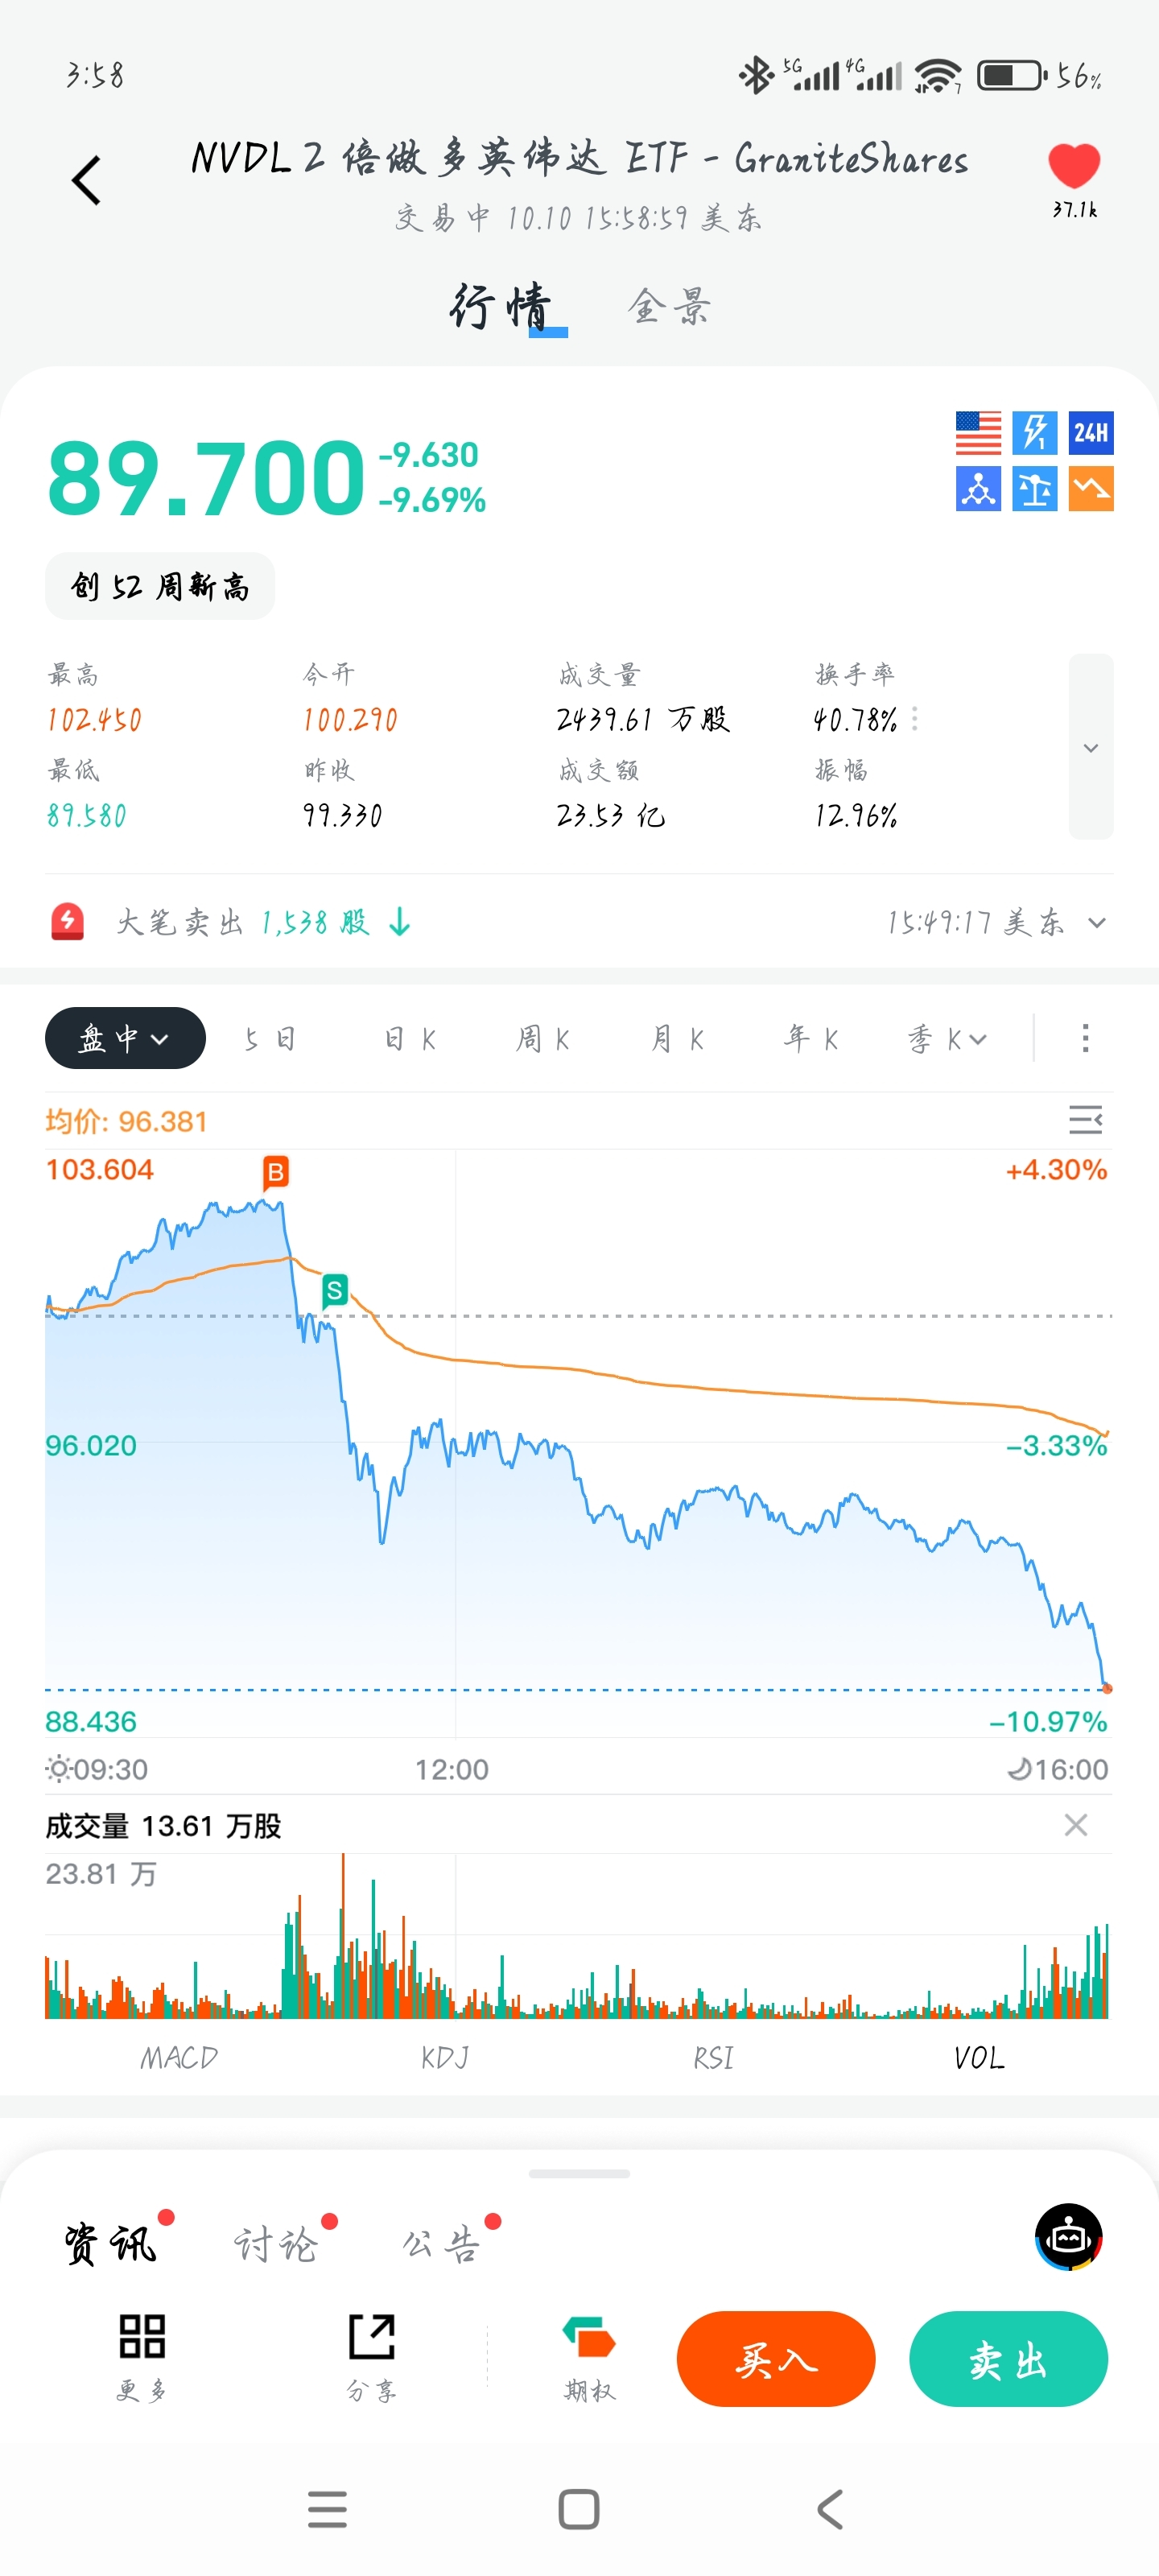Open chart settings lines icon

(1085, 1120)
